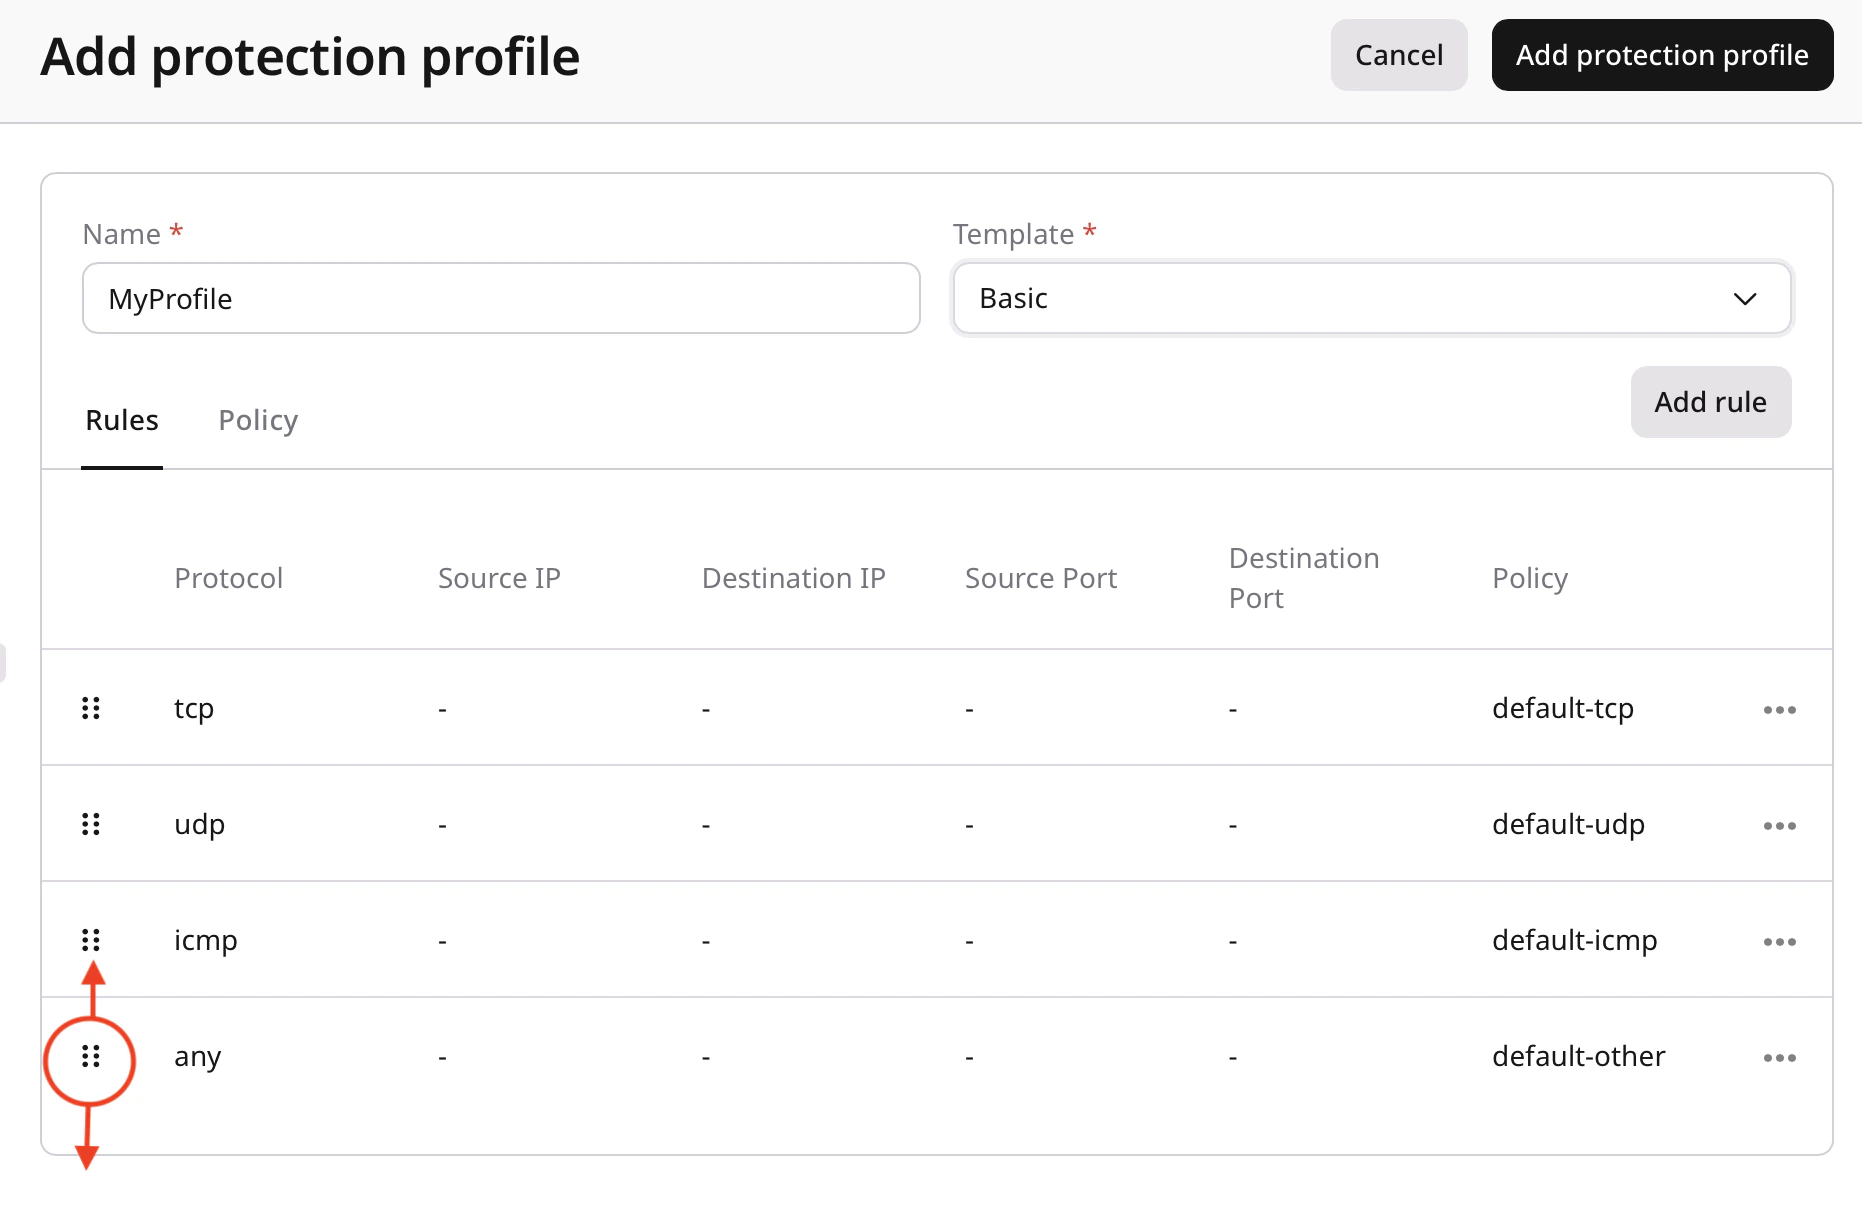1862x1232 pixels.
Task: Open the default-tcp policy entry
Action: point(1563,708)
